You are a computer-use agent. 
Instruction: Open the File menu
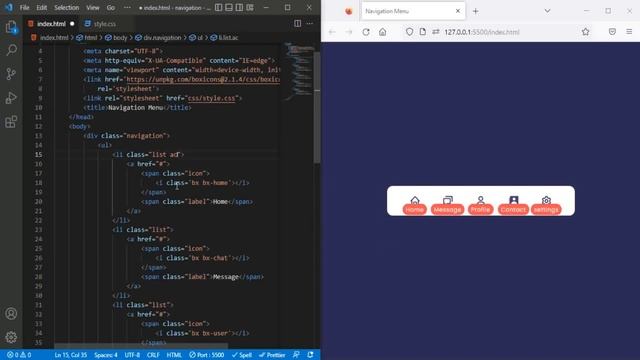pyautogui.click(x=24, y=7)
